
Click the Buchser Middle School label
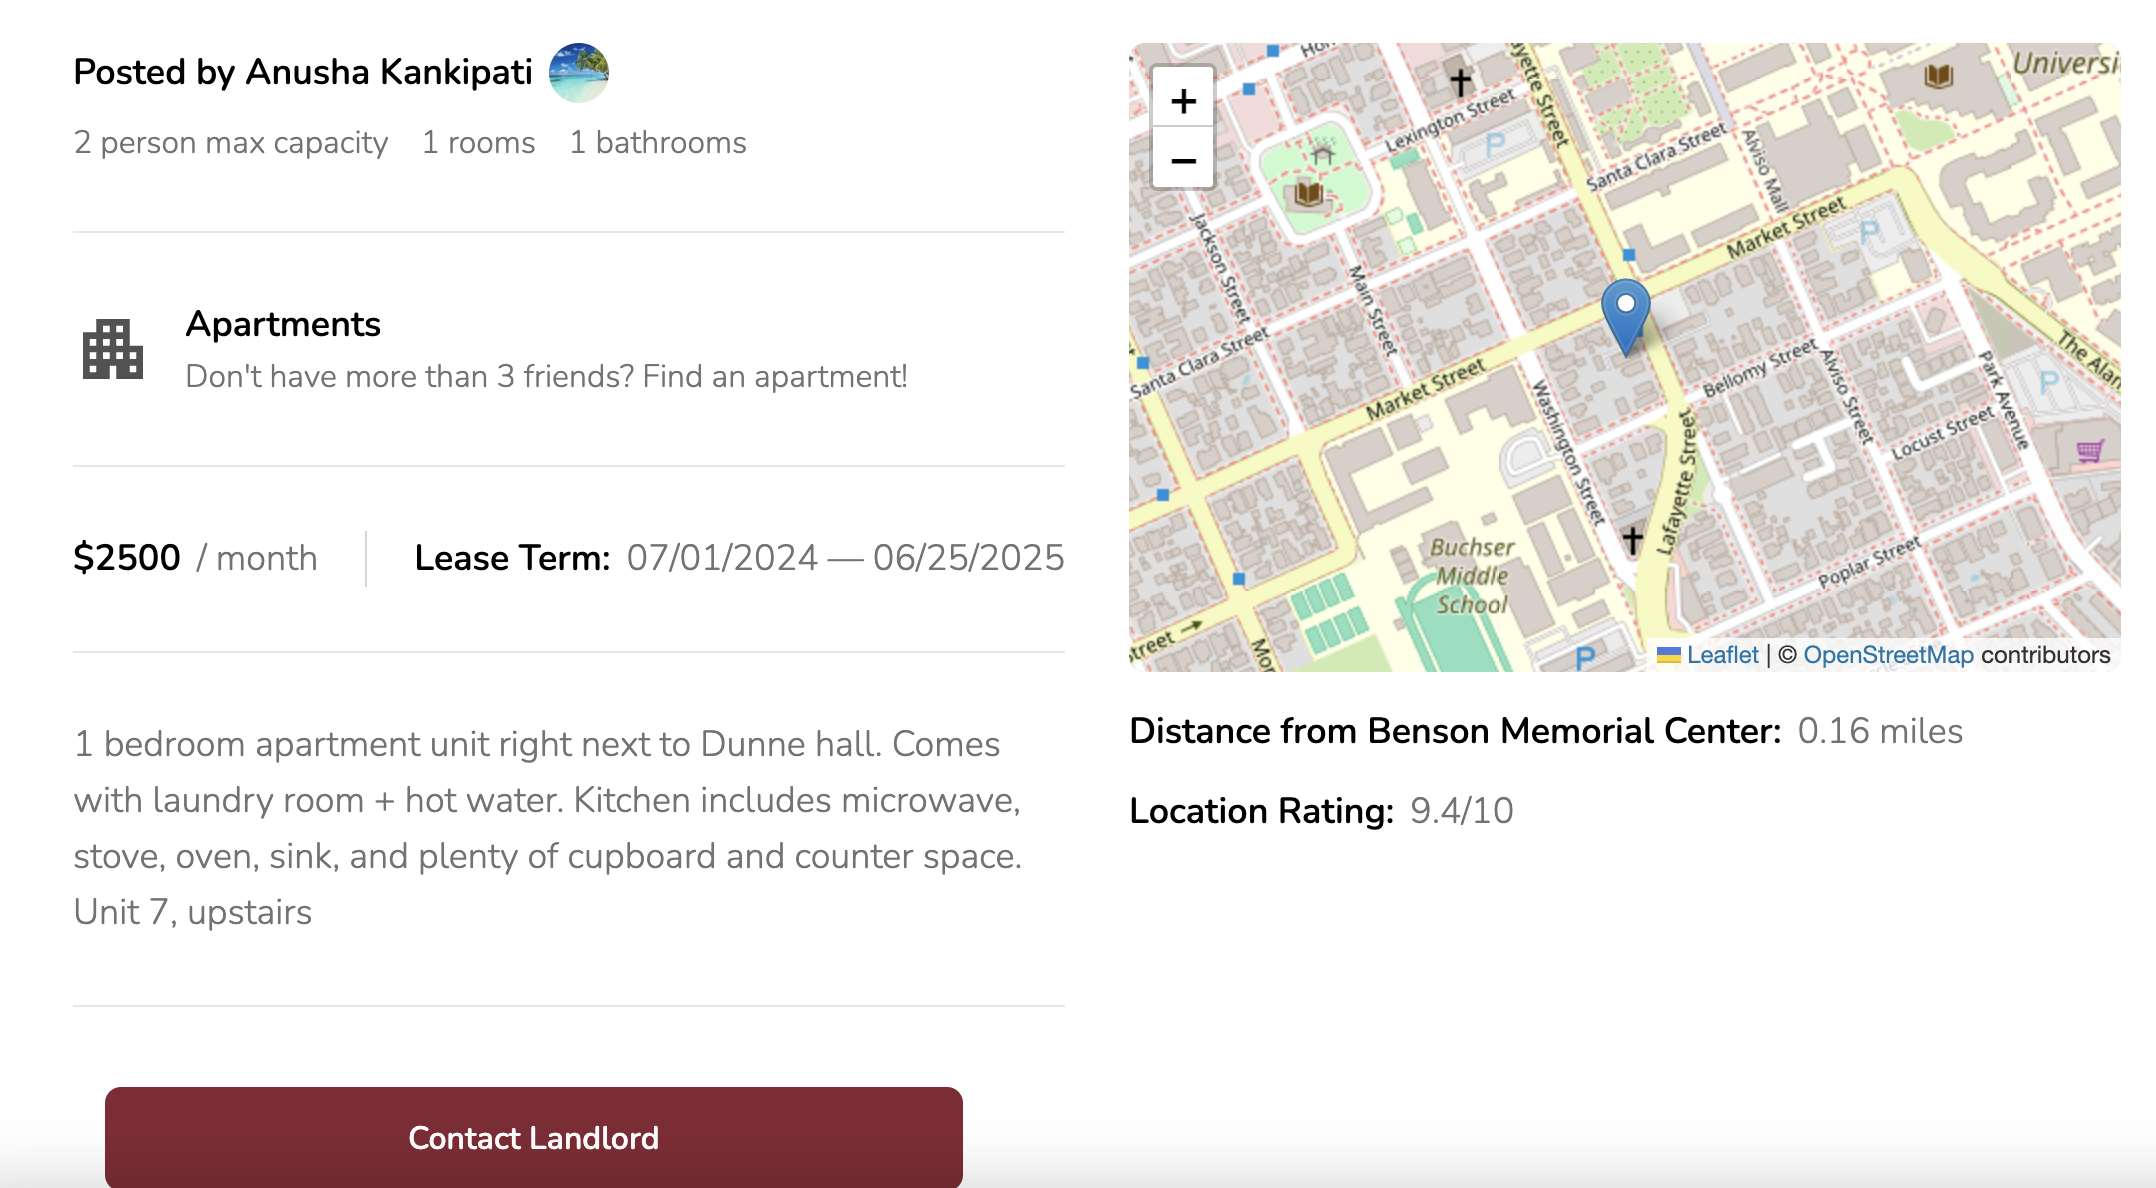1471,576
